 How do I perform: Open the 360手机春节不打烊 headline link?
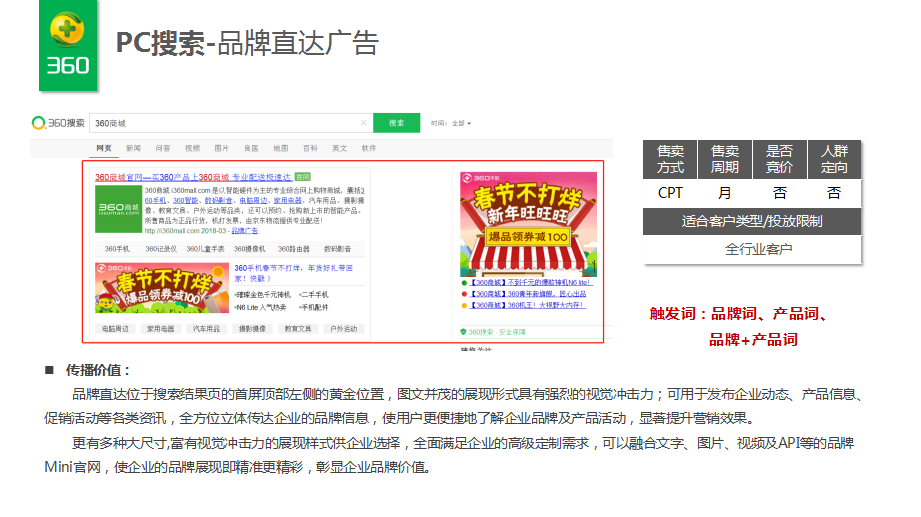(x=293, y=273)
